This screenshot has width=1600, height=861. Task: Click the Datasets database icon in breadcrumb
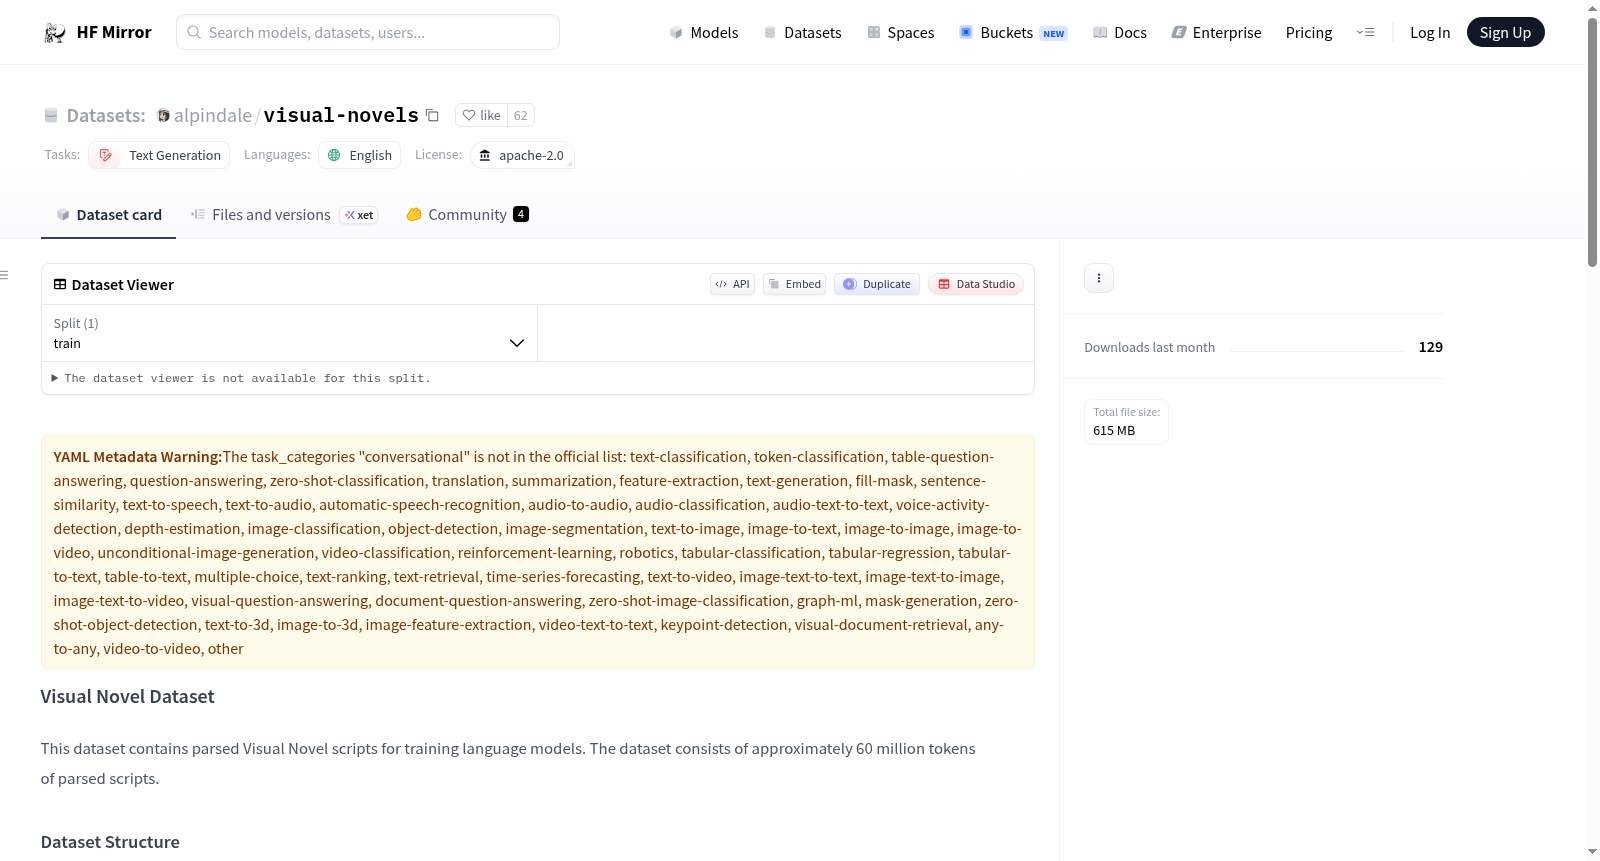pos(51,115)
